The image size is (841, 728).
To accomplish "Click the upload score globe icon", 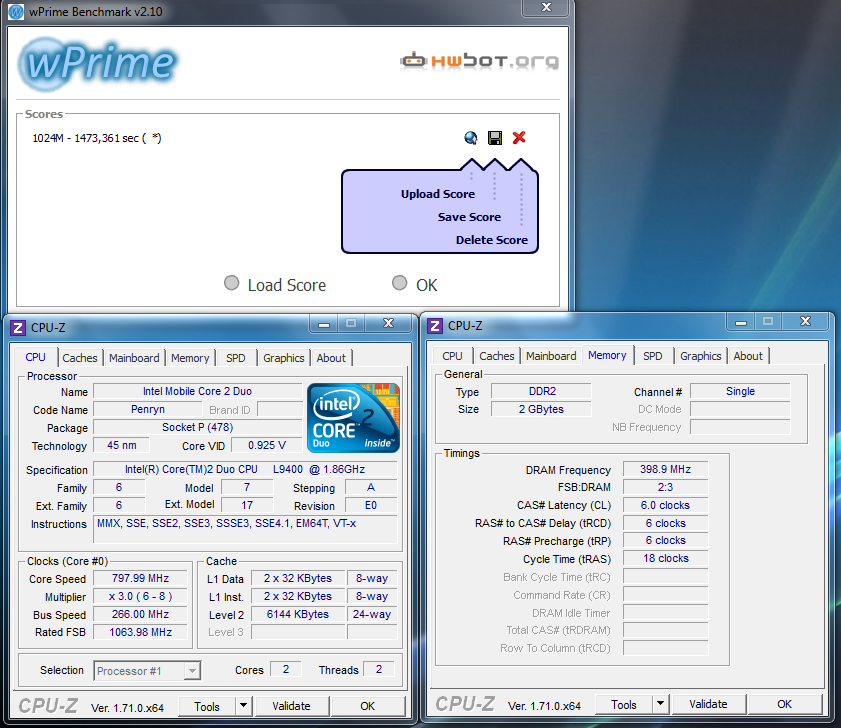I will [x=470, y=138].
